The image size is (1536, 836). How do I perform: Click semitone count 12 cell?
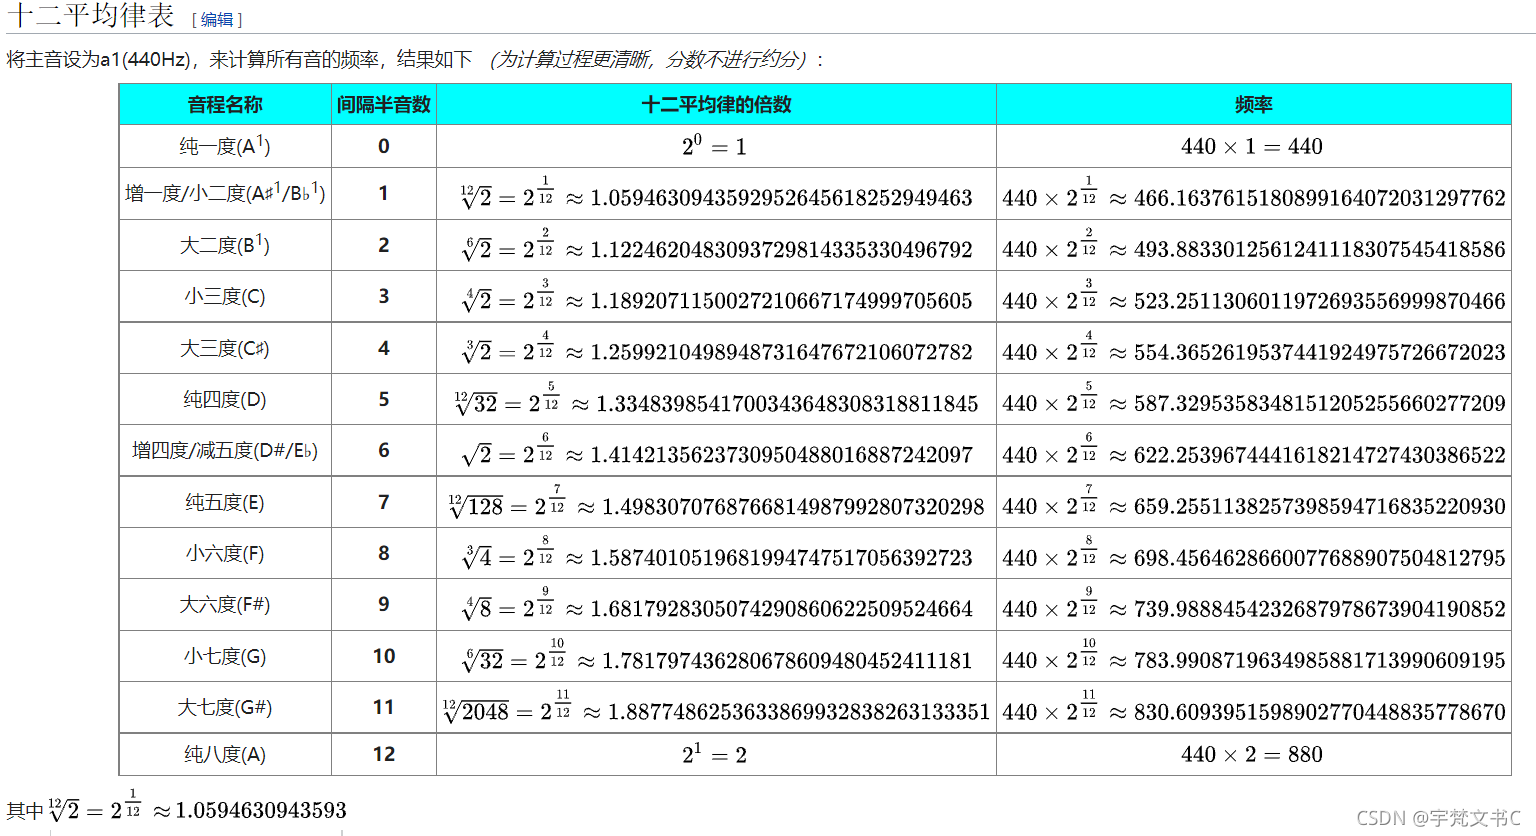[x=384, y=754]
